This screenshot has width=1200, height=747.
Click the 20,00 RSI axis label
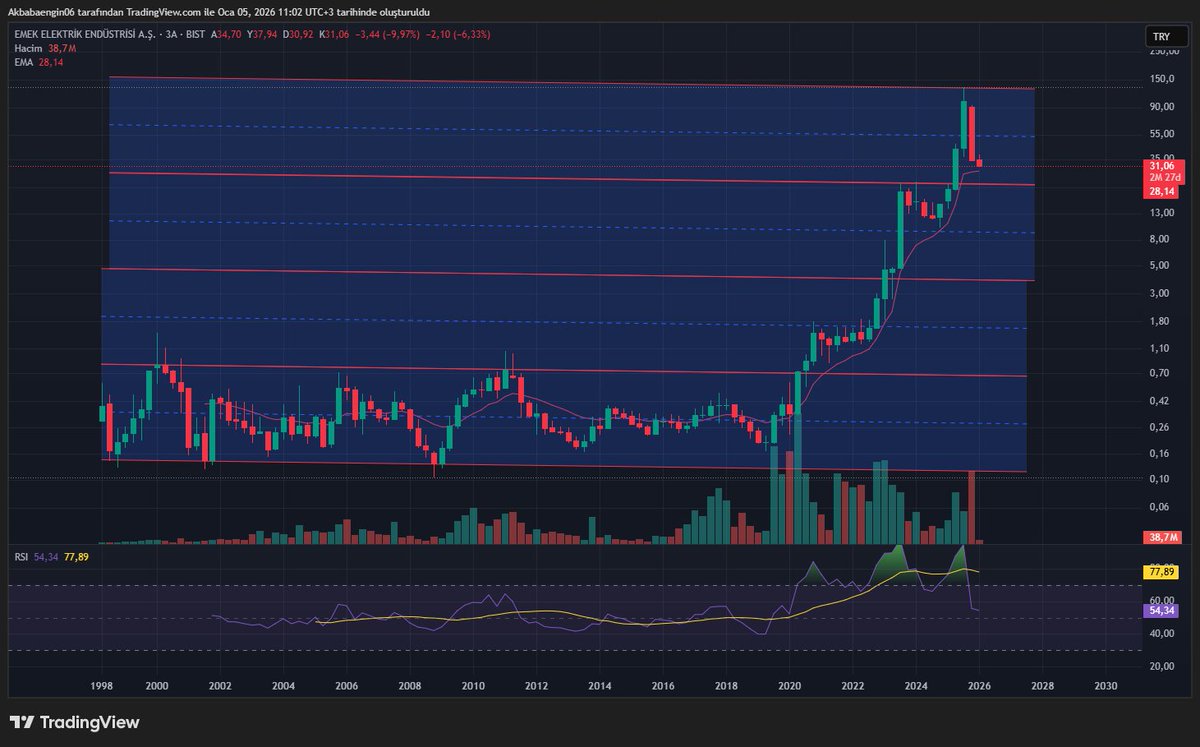pos(1163,666)
